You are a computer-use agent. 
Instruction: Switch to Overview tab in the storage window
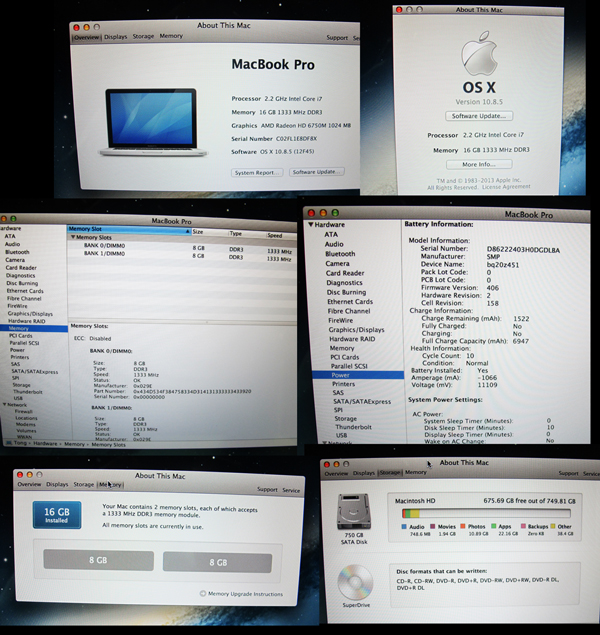pyautogui.click(x=336, y=473)
